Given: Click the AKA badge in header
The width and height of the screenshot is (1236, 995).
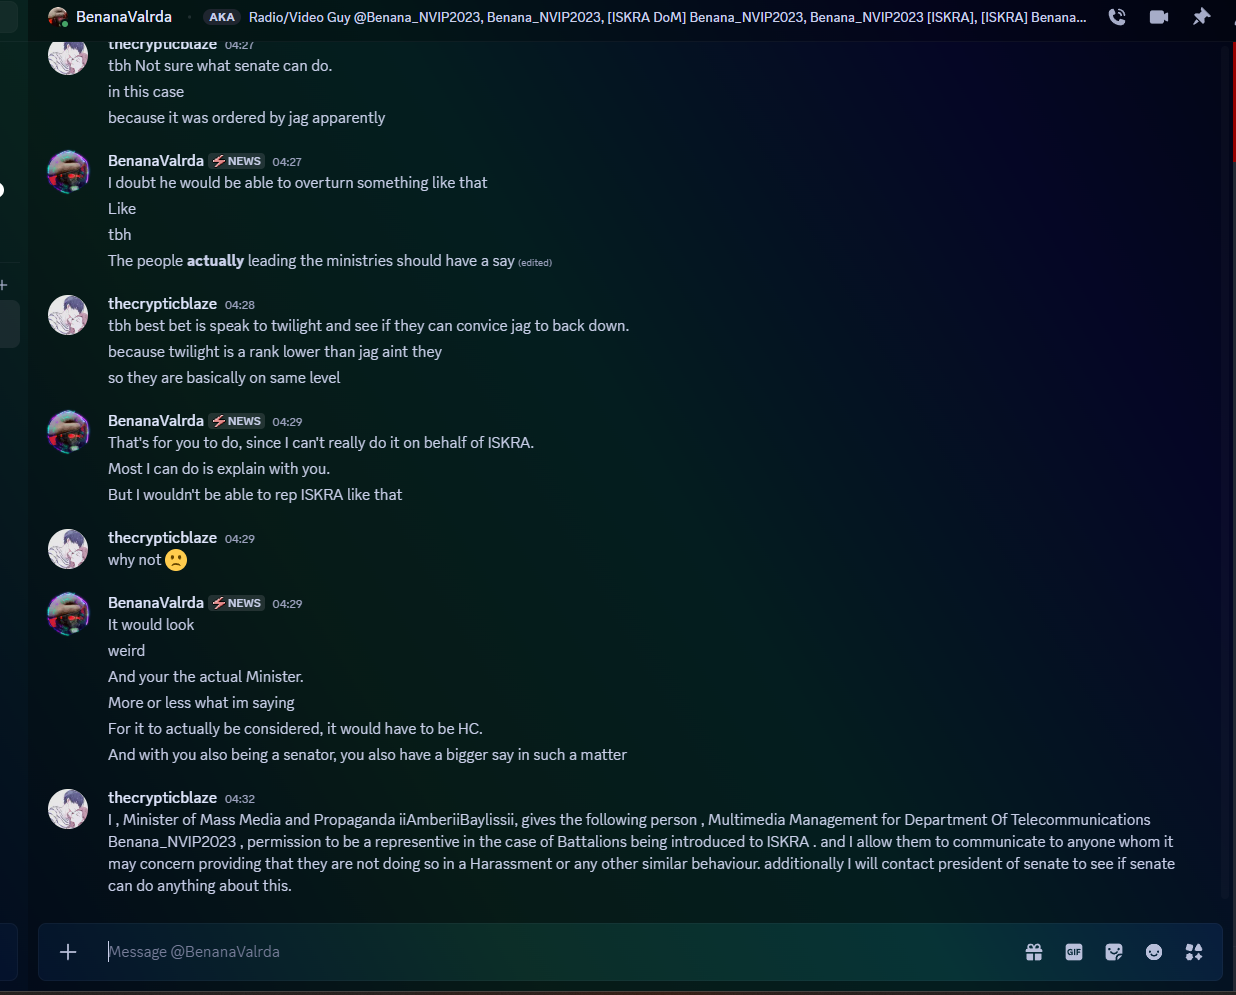Looking at the screenshot, I should pos(222,17).
